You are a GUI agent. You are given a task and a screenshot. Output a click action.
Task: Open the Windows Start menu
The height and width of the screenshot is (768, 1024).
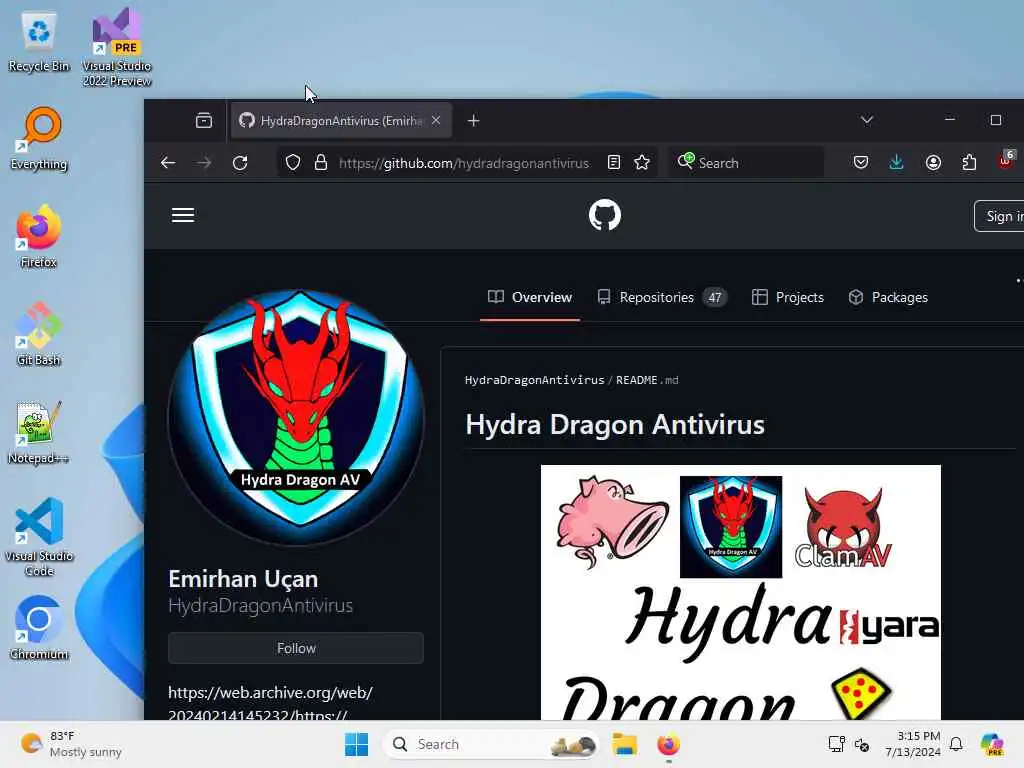(357, 744)
